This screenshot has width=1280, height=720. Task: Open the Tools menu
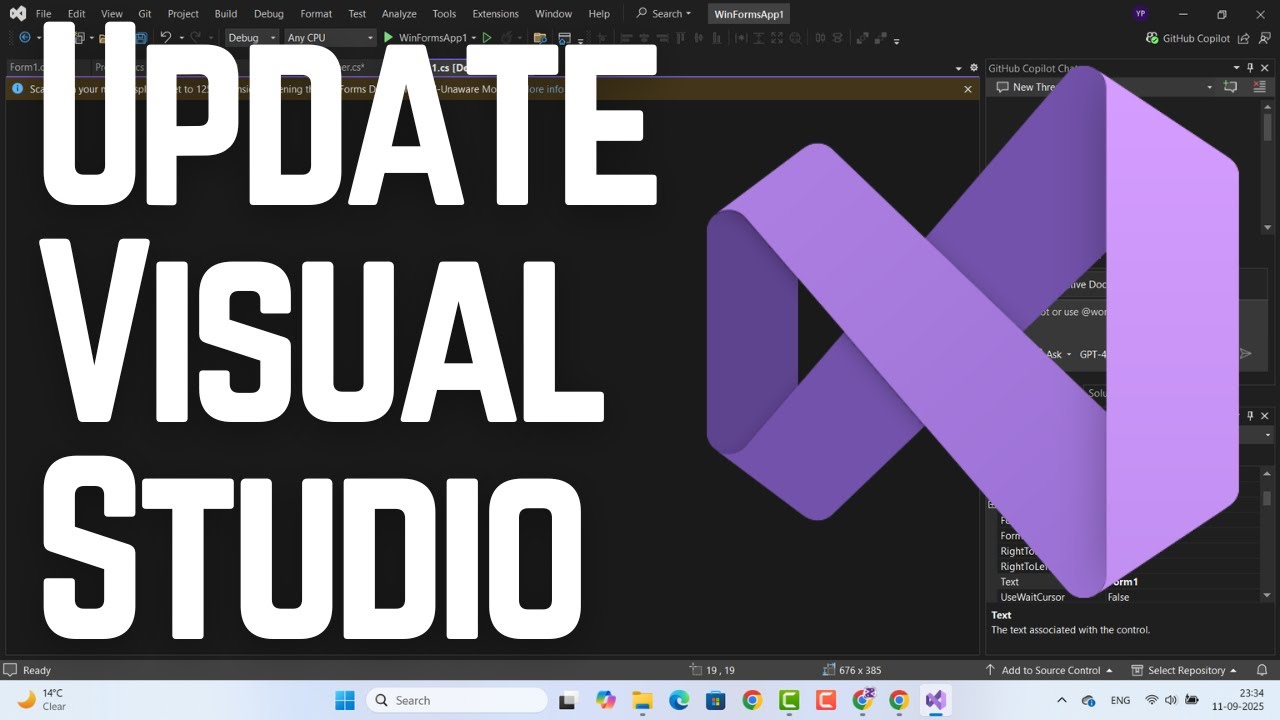tap(444, 14)
